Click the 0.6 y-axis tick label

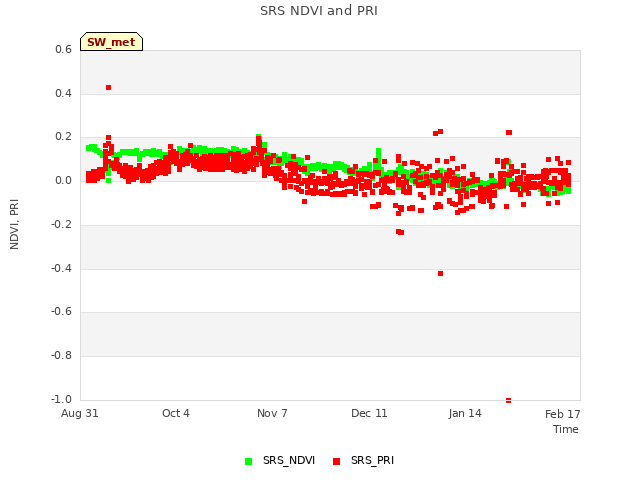(63, 49)
